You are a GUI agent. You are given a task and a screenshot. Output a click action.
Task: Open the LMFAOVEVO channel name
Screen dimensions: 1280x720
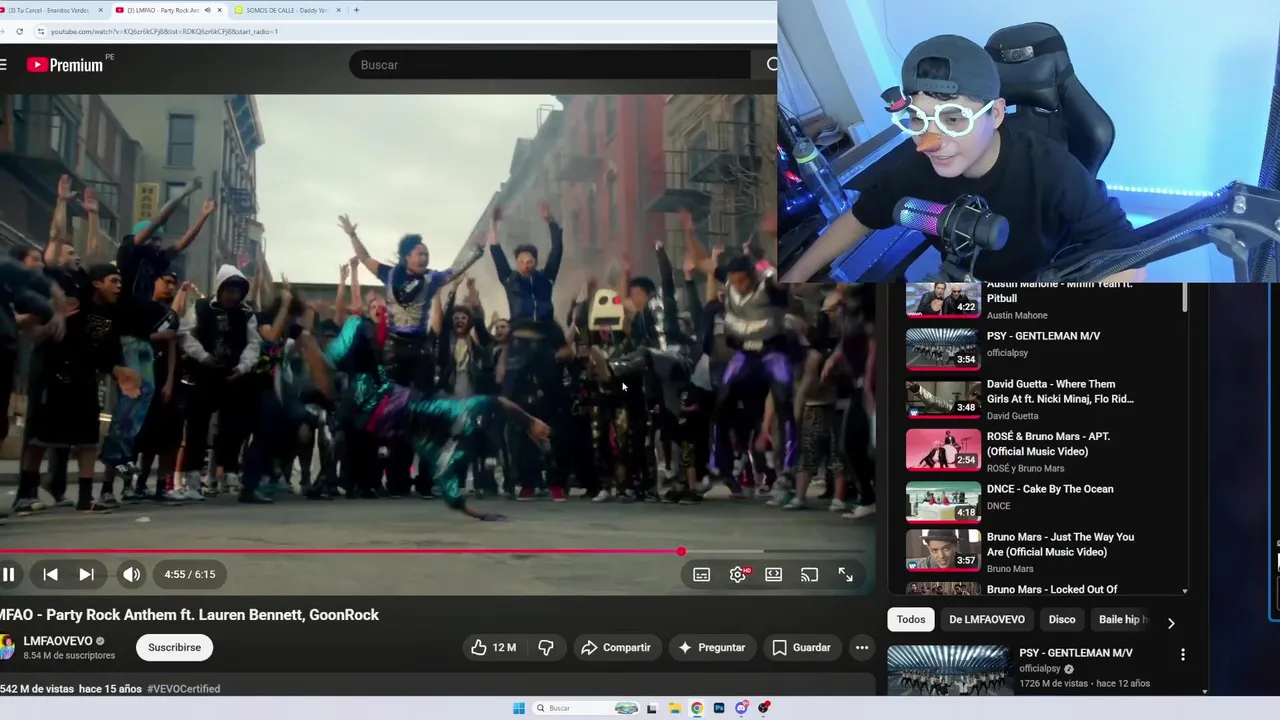[x=58, y=641]
